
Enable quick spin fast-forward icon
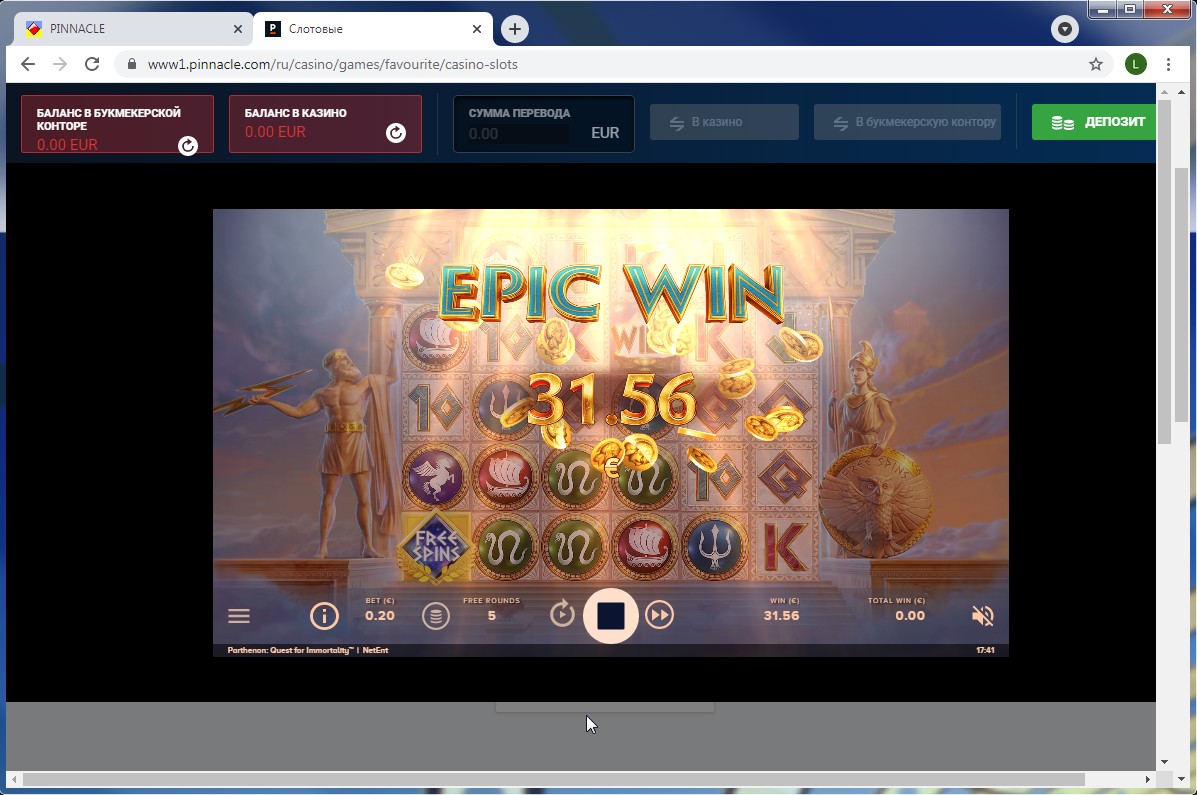660,615
